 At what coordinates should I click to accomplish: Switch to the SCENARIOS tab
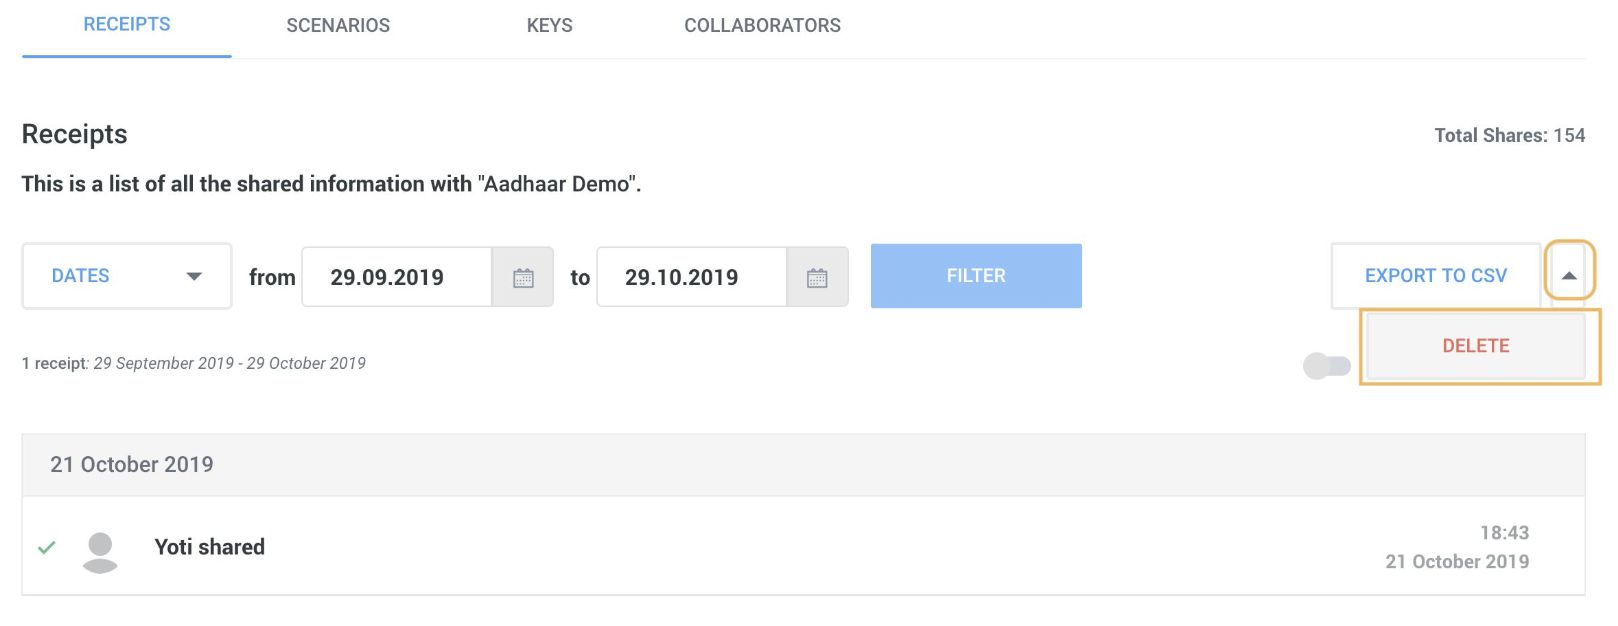tap(338, 26)
